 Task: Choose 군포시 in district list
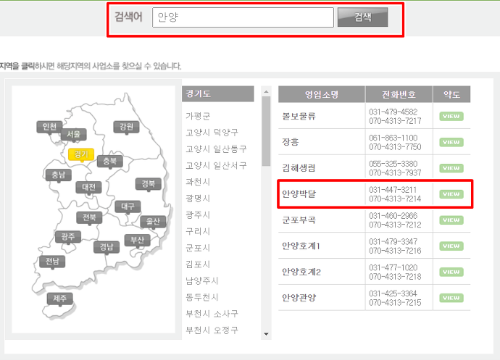(x=198, y=248)
